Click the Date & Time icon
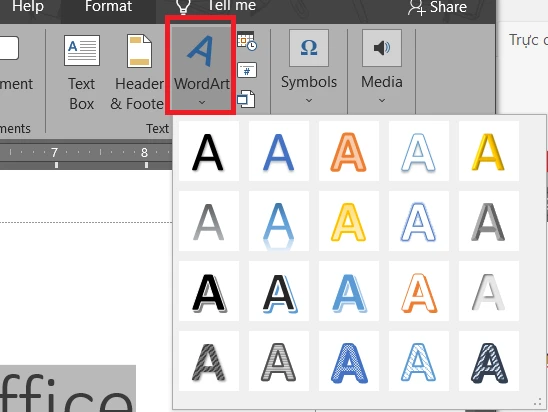Image resolution: width=548 pixels, height=412 pixels. pyautogui.click(x=247, y=41)
